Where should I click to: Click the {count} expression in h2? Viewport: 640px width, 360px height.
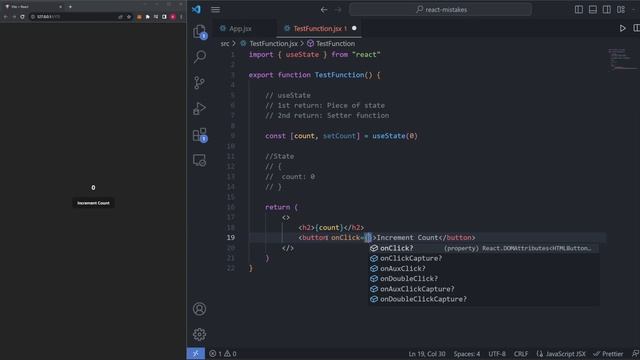click(329, 227)
